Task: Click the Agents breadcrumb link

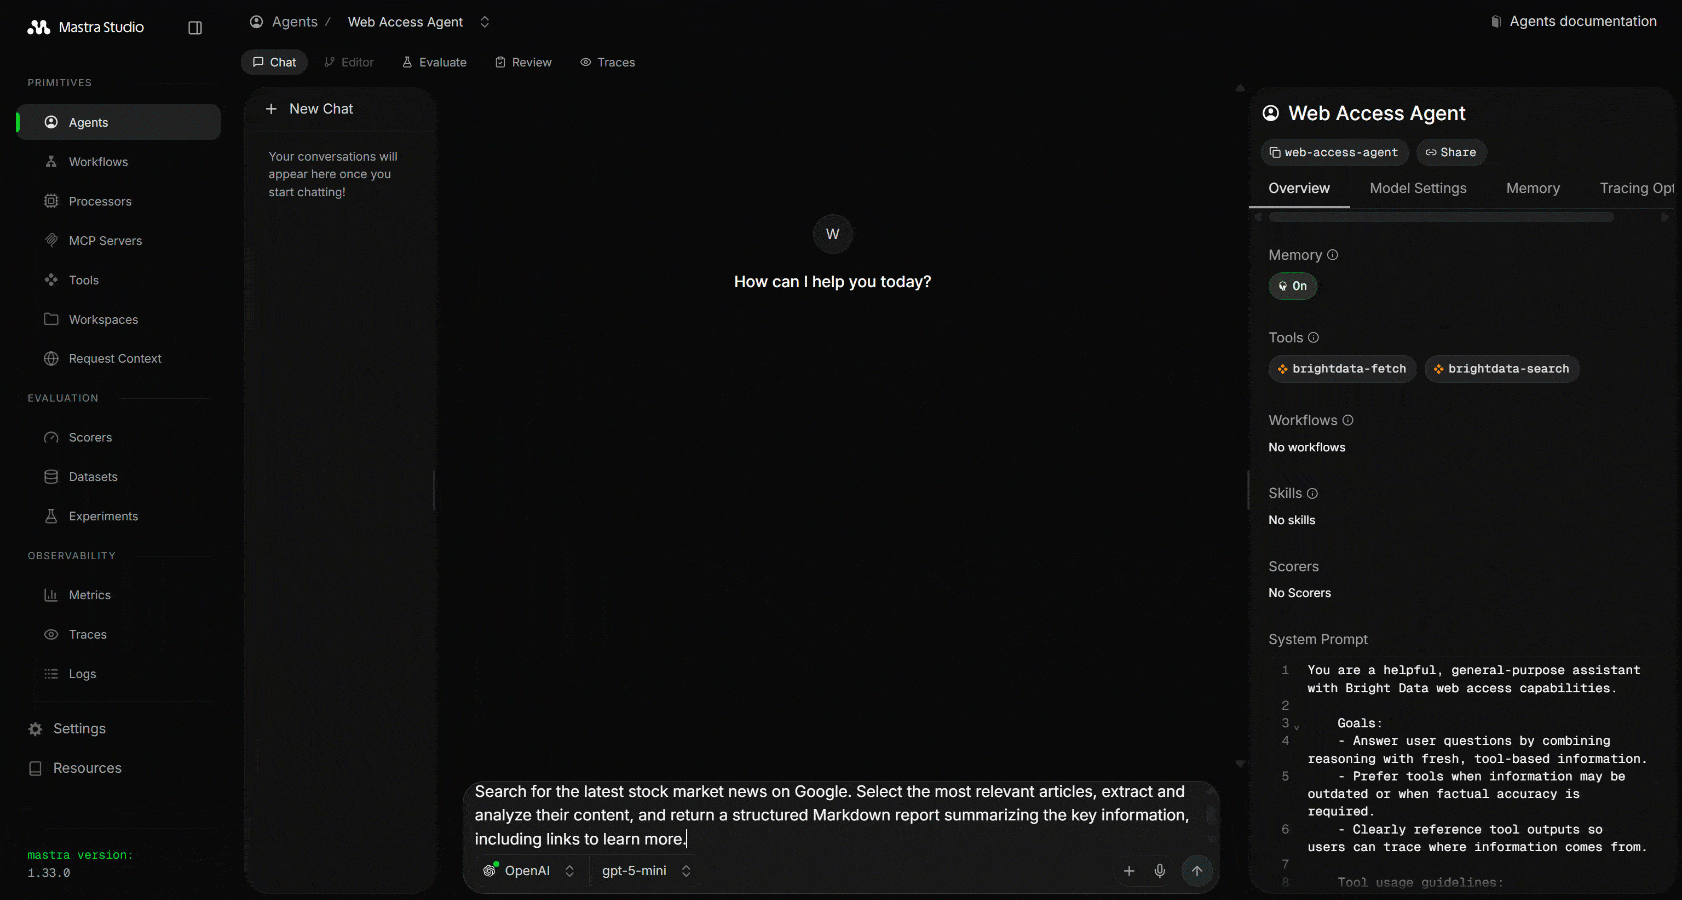Action: click(284, 22)
